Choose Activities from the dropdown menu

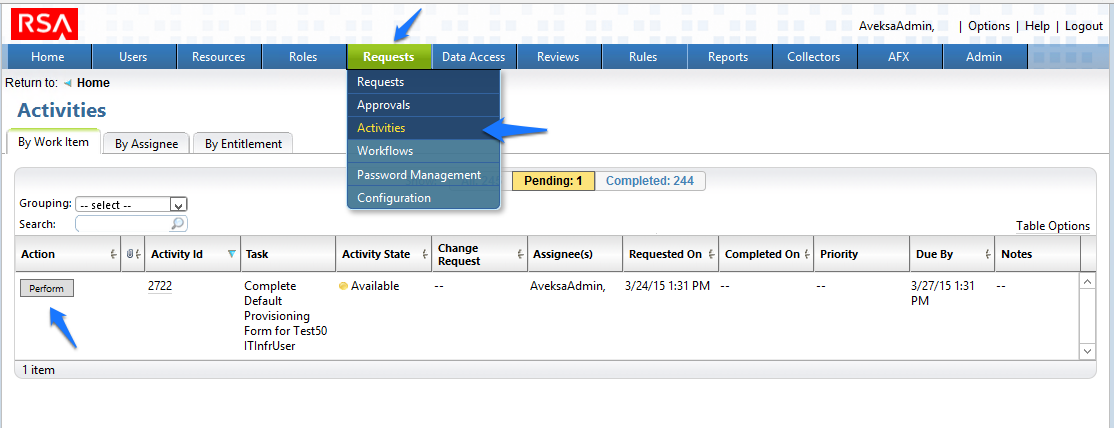[x=424, y=128]
